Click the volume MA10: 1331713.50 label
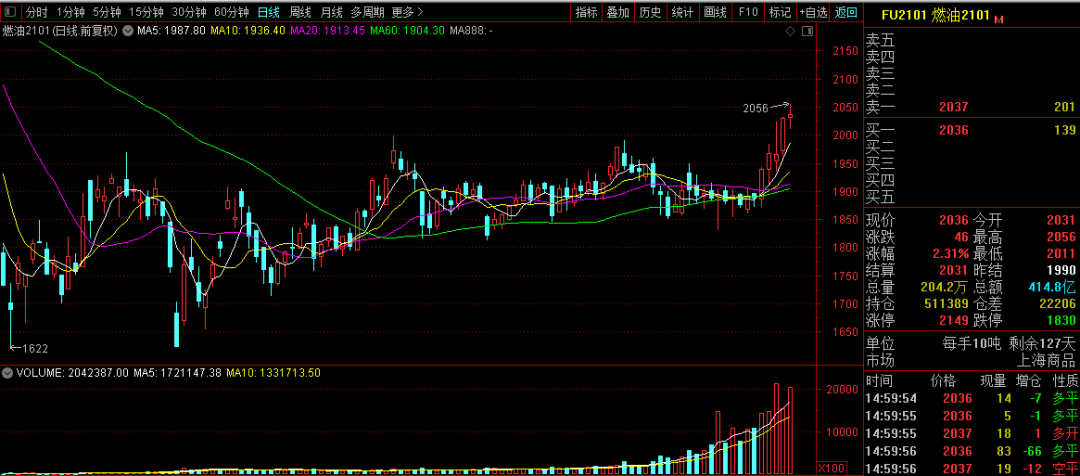This screenshot has height=476, width=1080. point(273,373)
